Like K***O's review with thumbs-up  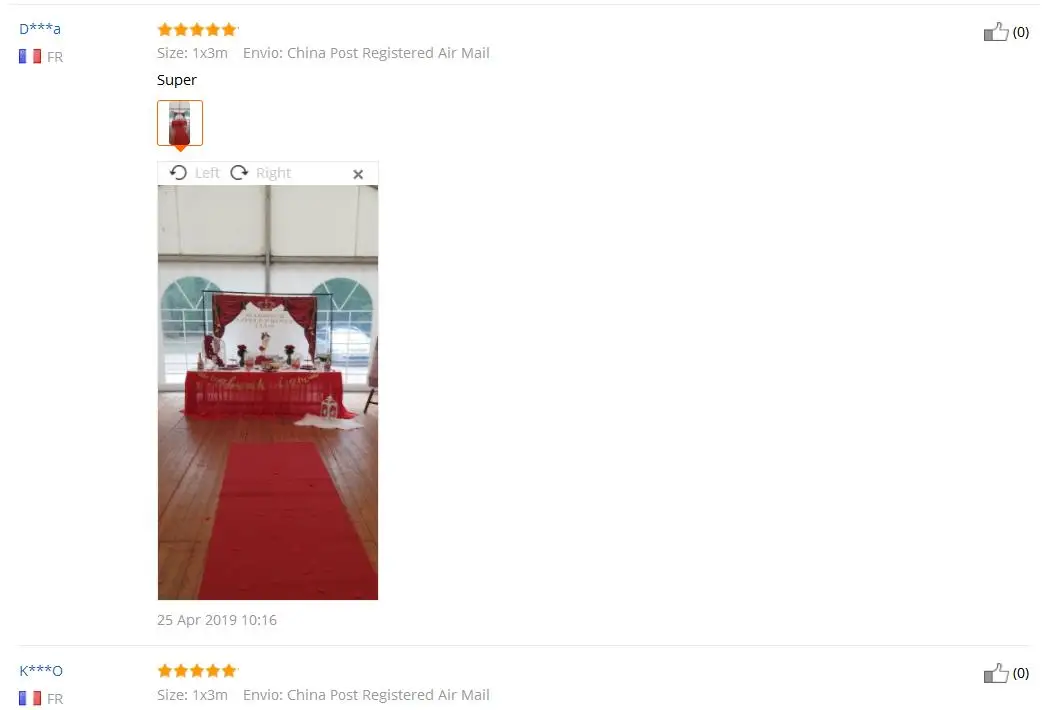coord(996,673)
